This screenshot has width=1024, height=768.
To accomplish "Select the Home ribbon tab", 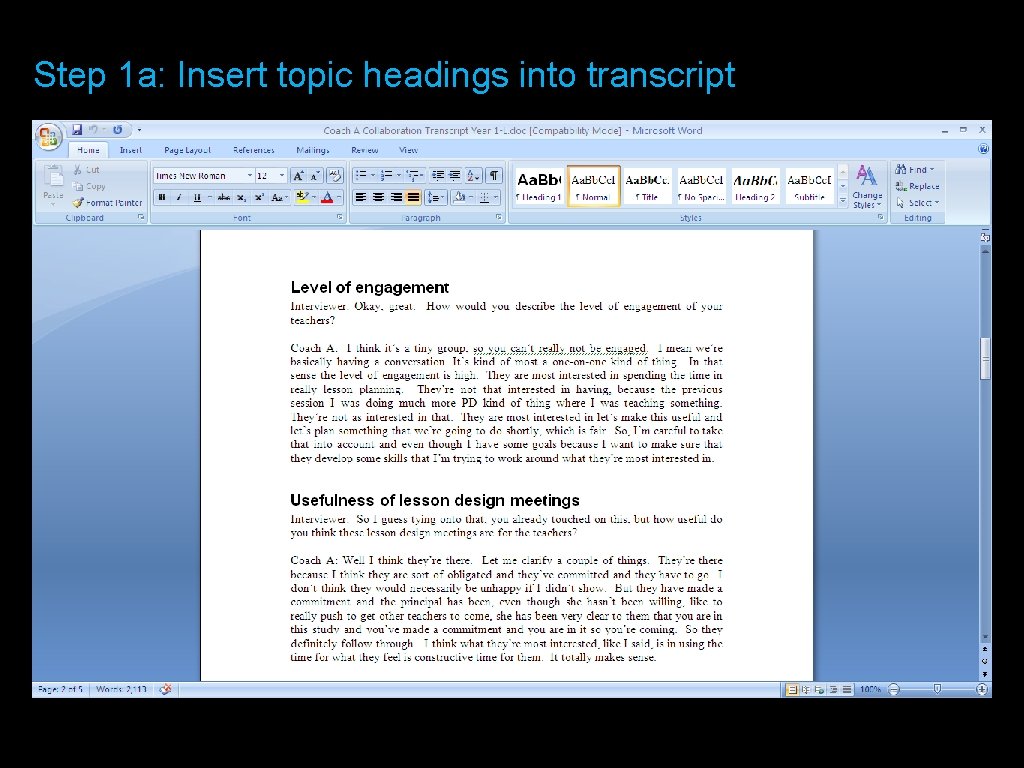I will 88,150.
